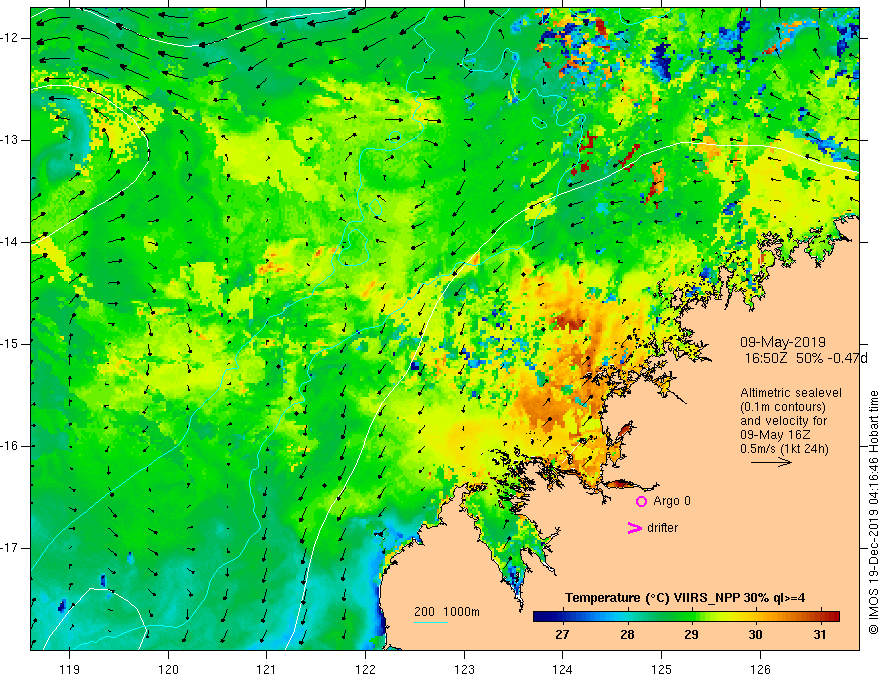This screenshot has height=680, width=880.
Task: Click the longitude axis label 126
Action: [x=760, y=669]
